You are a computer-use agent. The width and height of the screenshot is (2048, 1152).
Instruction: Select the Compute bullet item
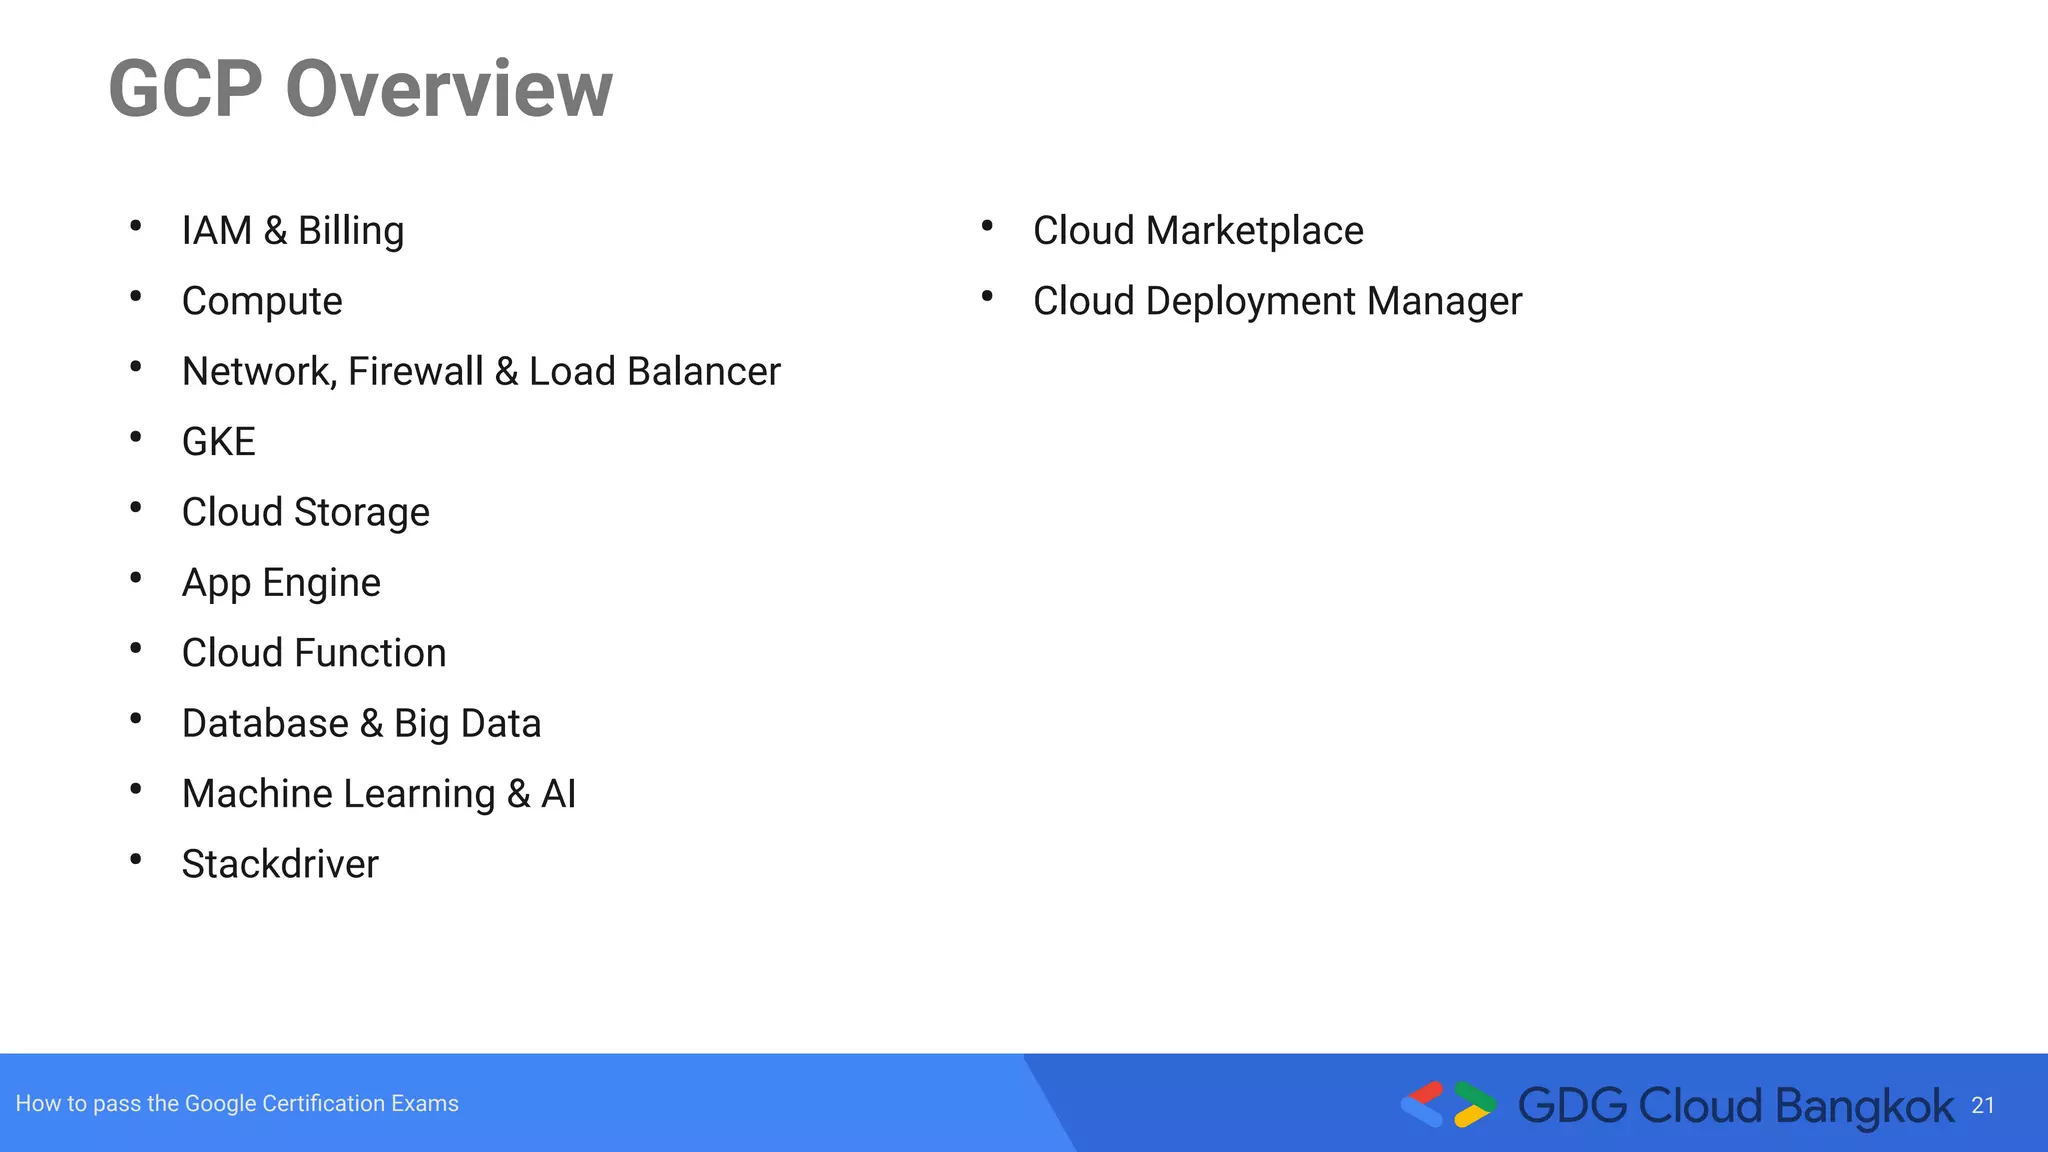coord(262,301)
